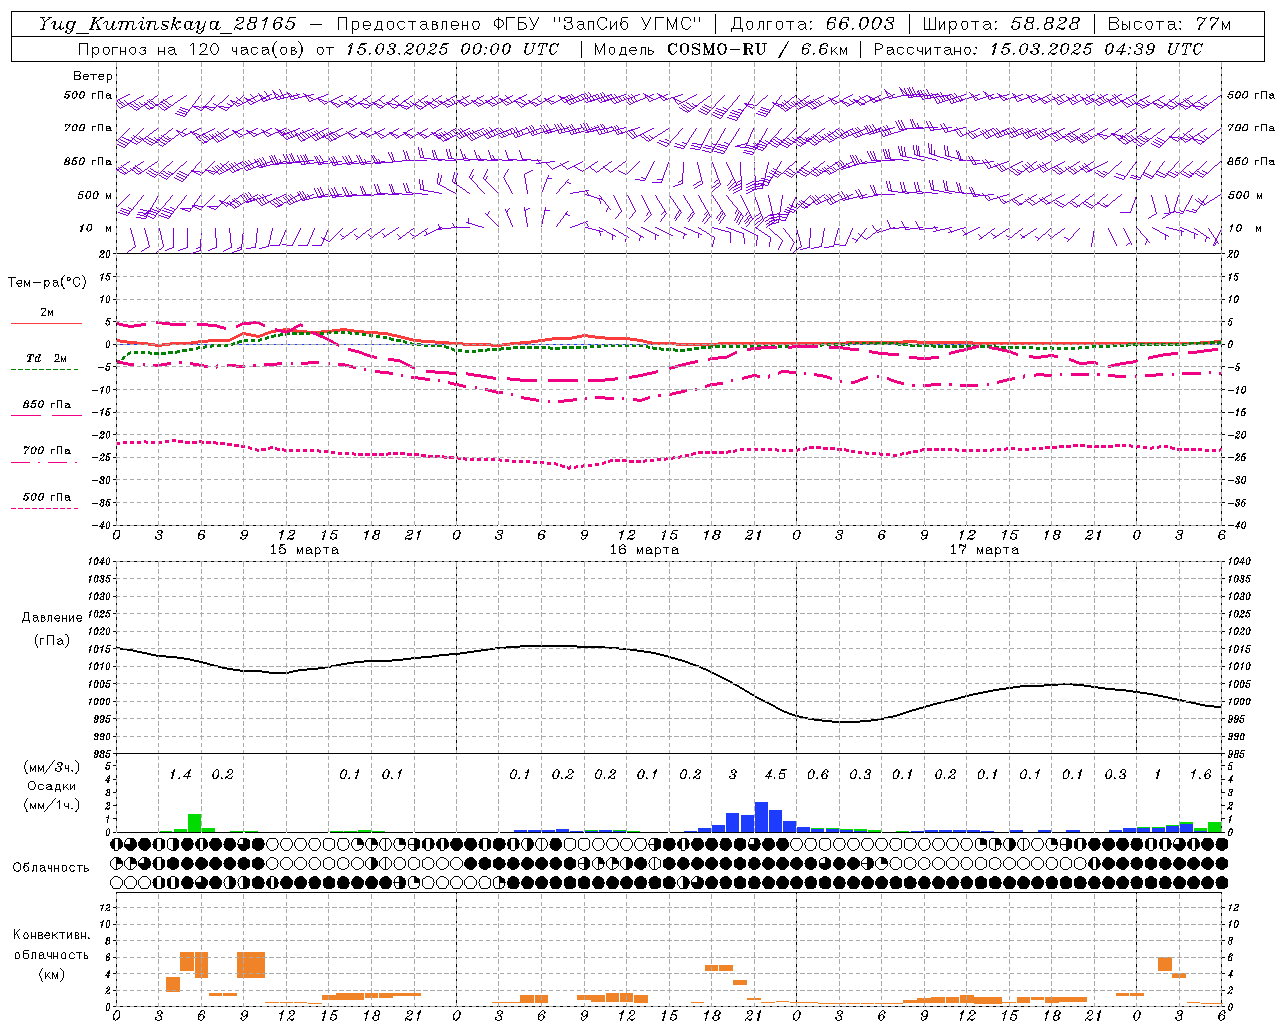1280x1024 pixels.
Task: Click the 0.6 three-hour precipitation value
Action: point(818,775)
